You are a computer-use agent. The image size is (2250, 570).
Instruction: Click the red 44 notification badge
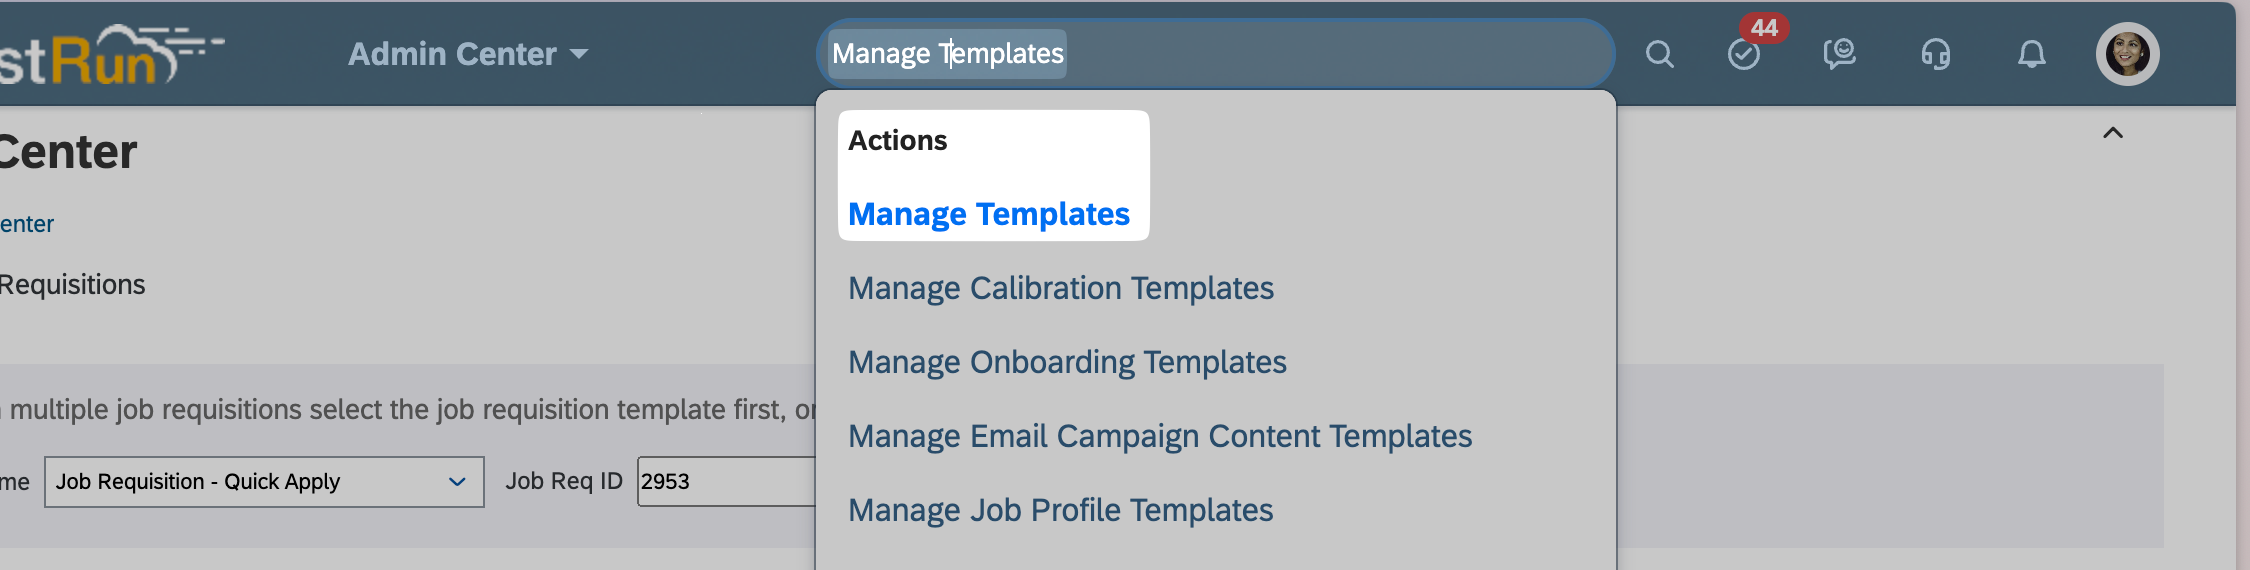pyautogui.click(x=1765, y=28)
